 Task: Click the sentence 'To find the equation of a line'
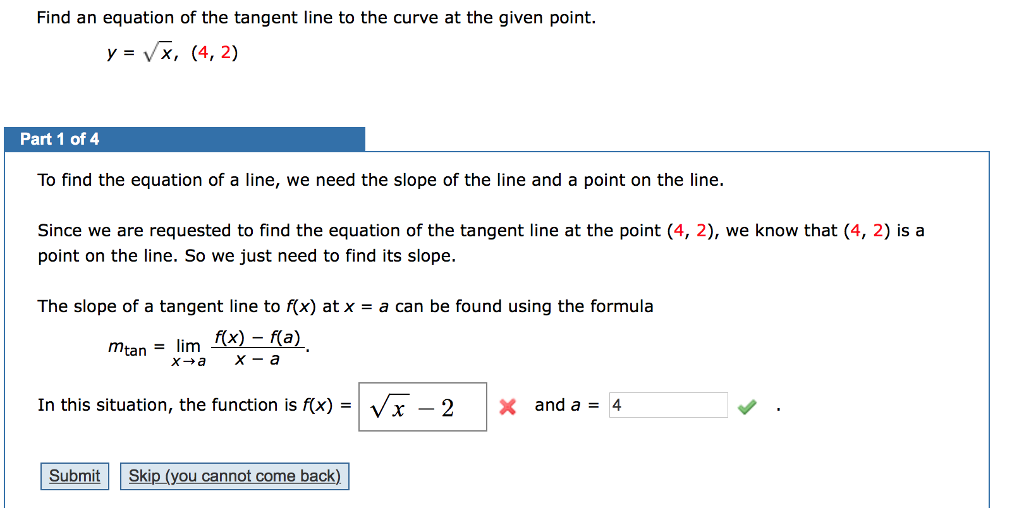380,180
